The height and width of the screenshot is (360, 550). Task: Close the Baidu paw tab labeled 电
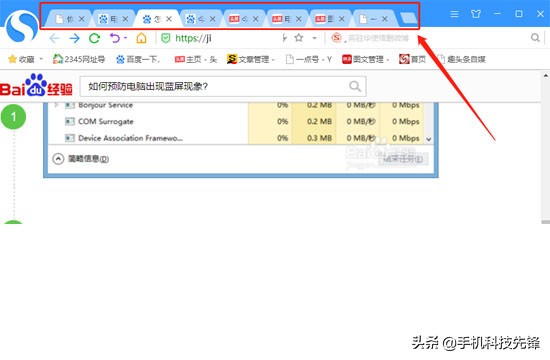point(125,19)
